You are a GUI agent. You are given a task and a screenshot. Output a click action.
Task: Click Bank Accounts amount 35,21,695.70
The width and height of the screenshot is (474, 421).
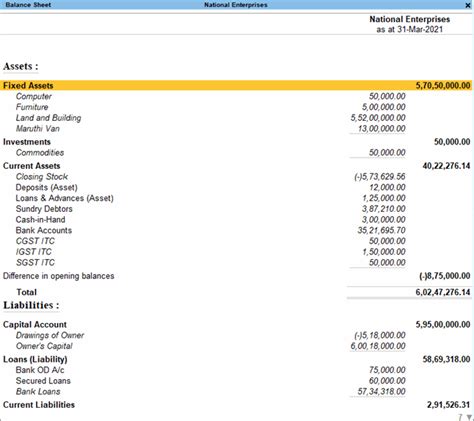(382, 230)
